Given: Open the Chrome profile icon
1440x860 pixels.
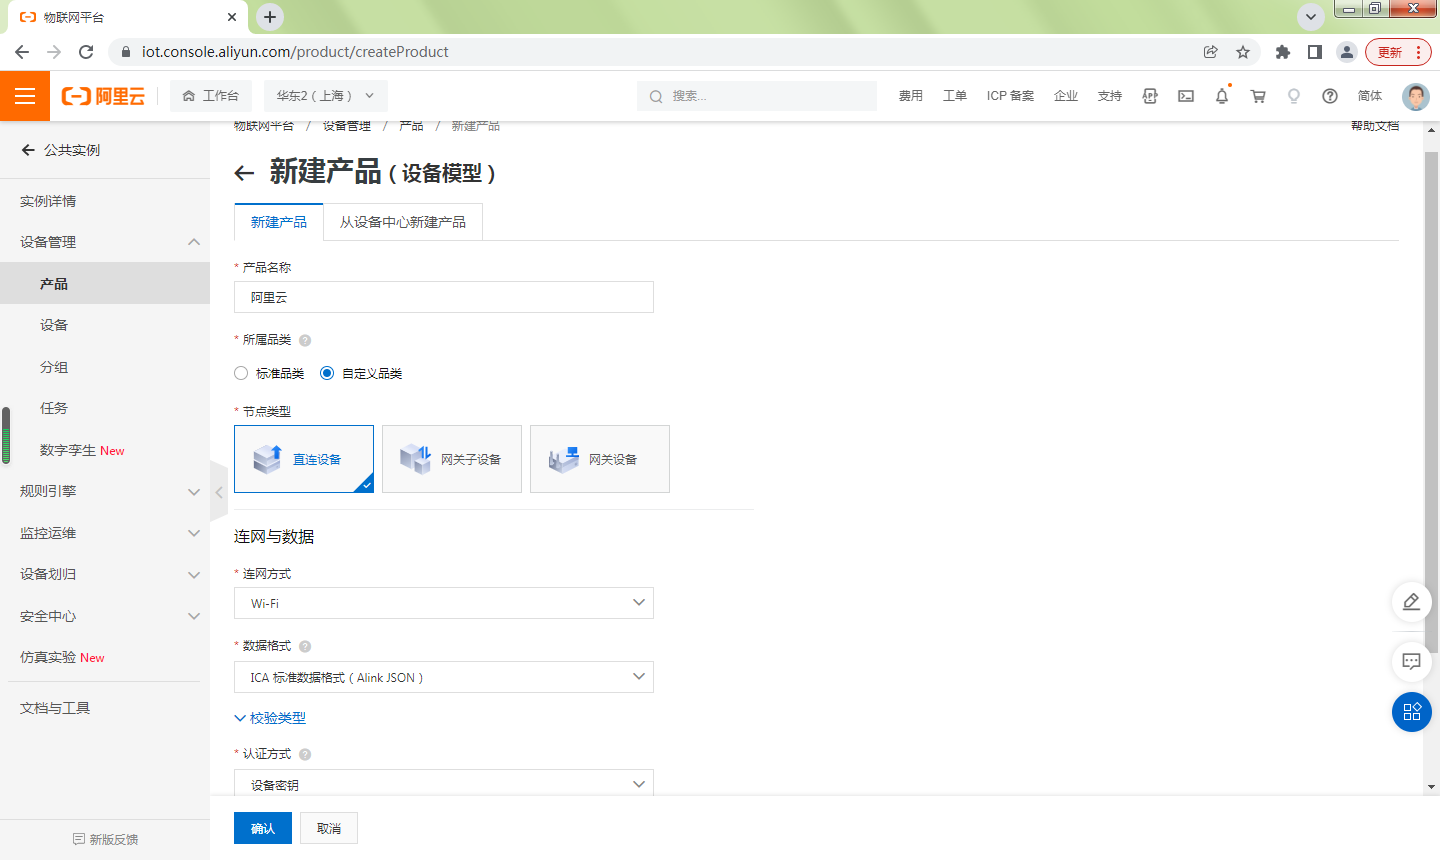Looking at the screenshot, I should pyautogui.click(x=1347, y=52).
